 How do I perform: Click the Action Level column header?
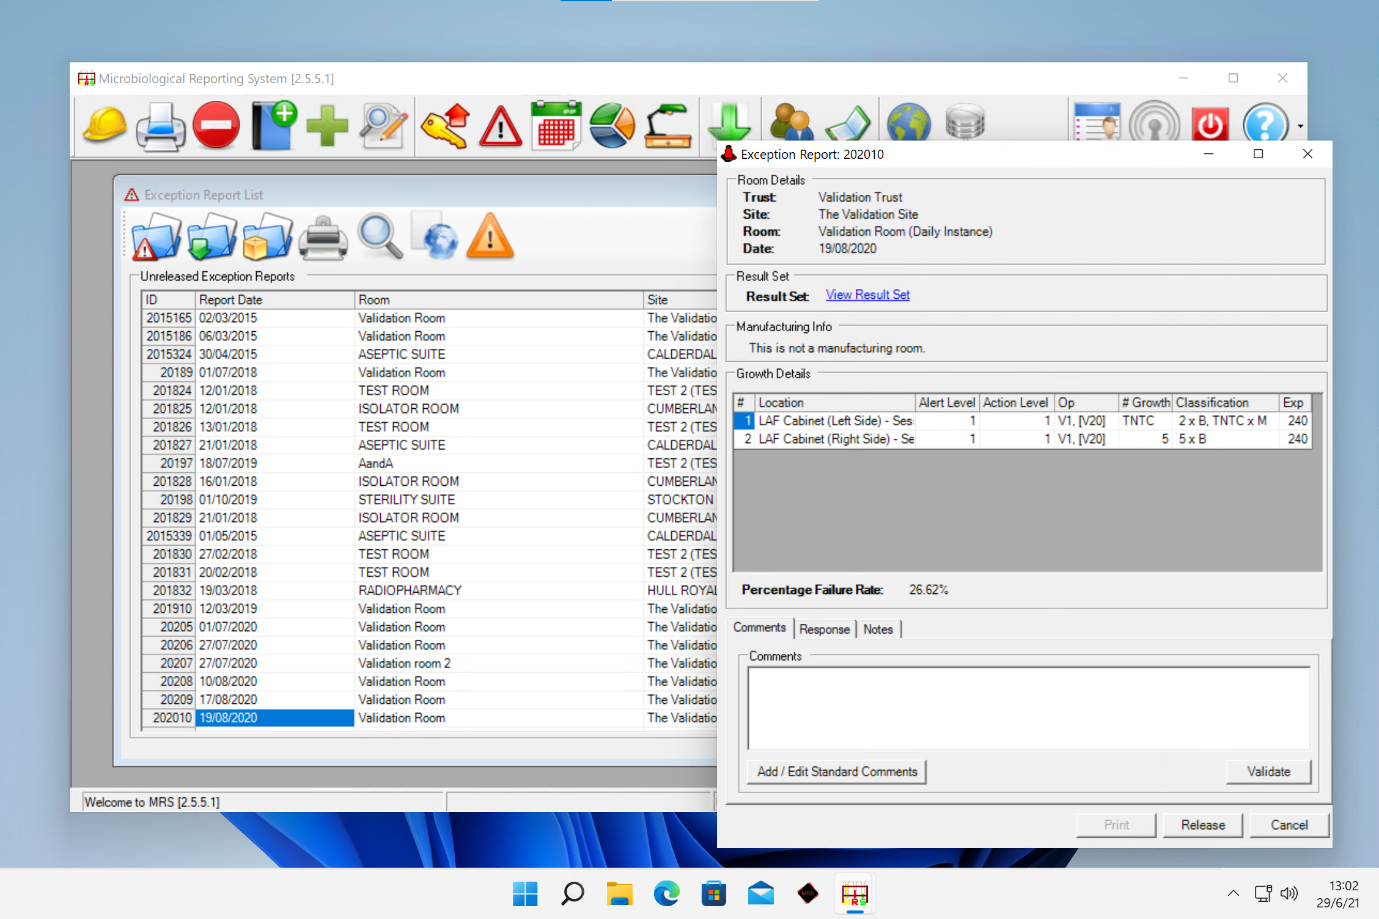tap(1016, 403)
